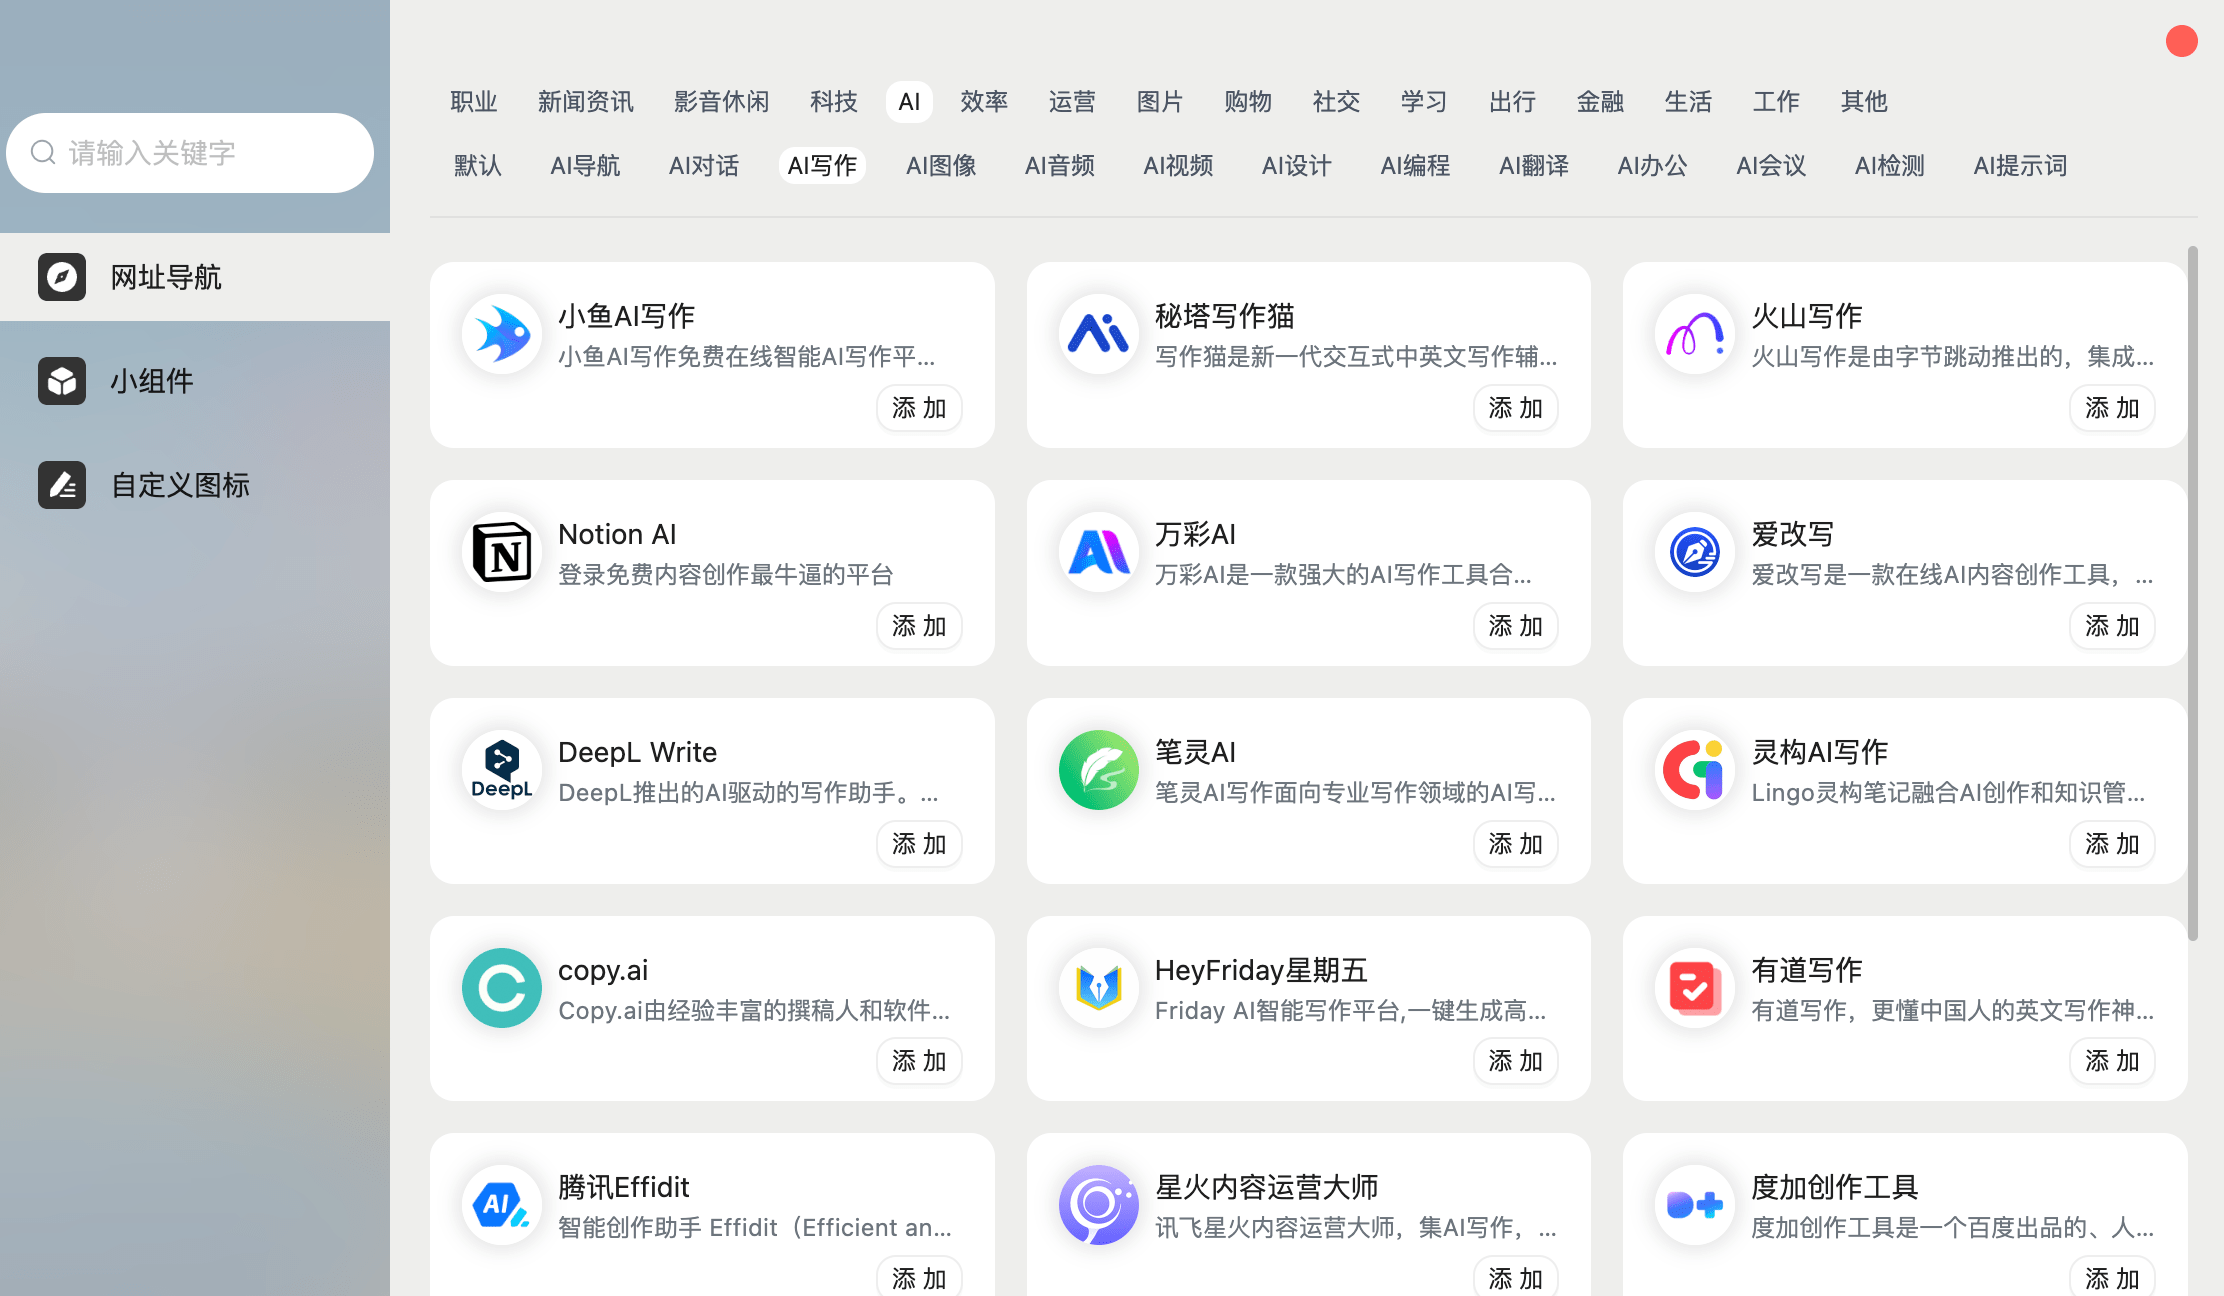Click the copy.ai teal logo icon
The image size is (2224, 1296).
(502, 988)
